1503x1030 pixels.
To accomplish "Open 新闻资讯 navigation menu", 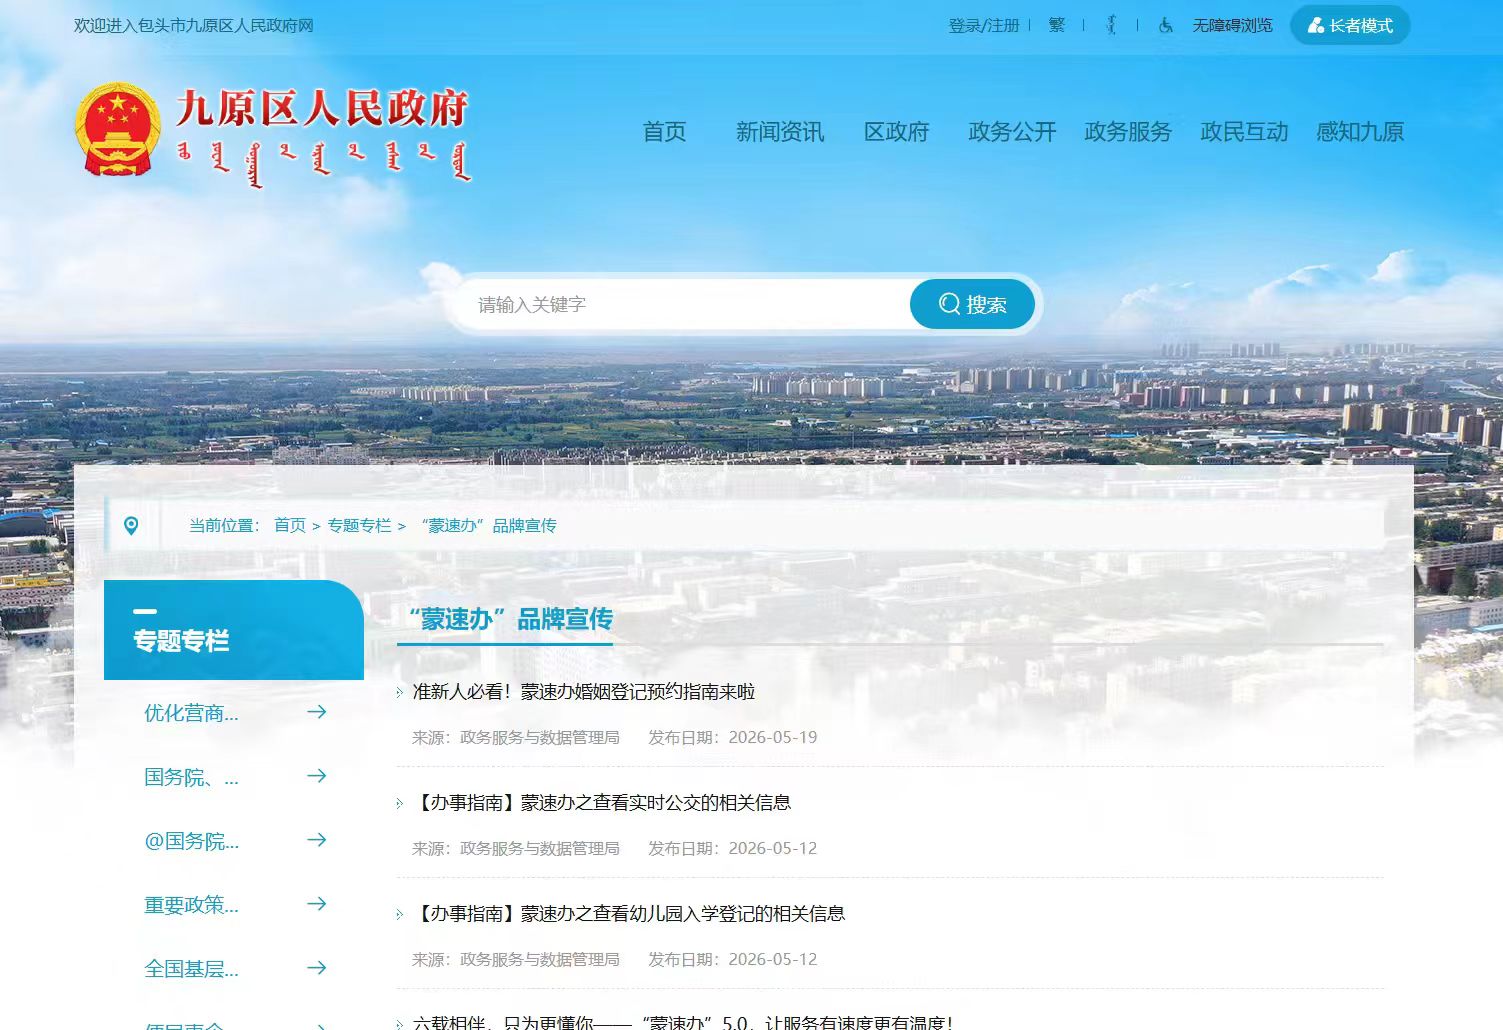I will (x=780, y=132).
